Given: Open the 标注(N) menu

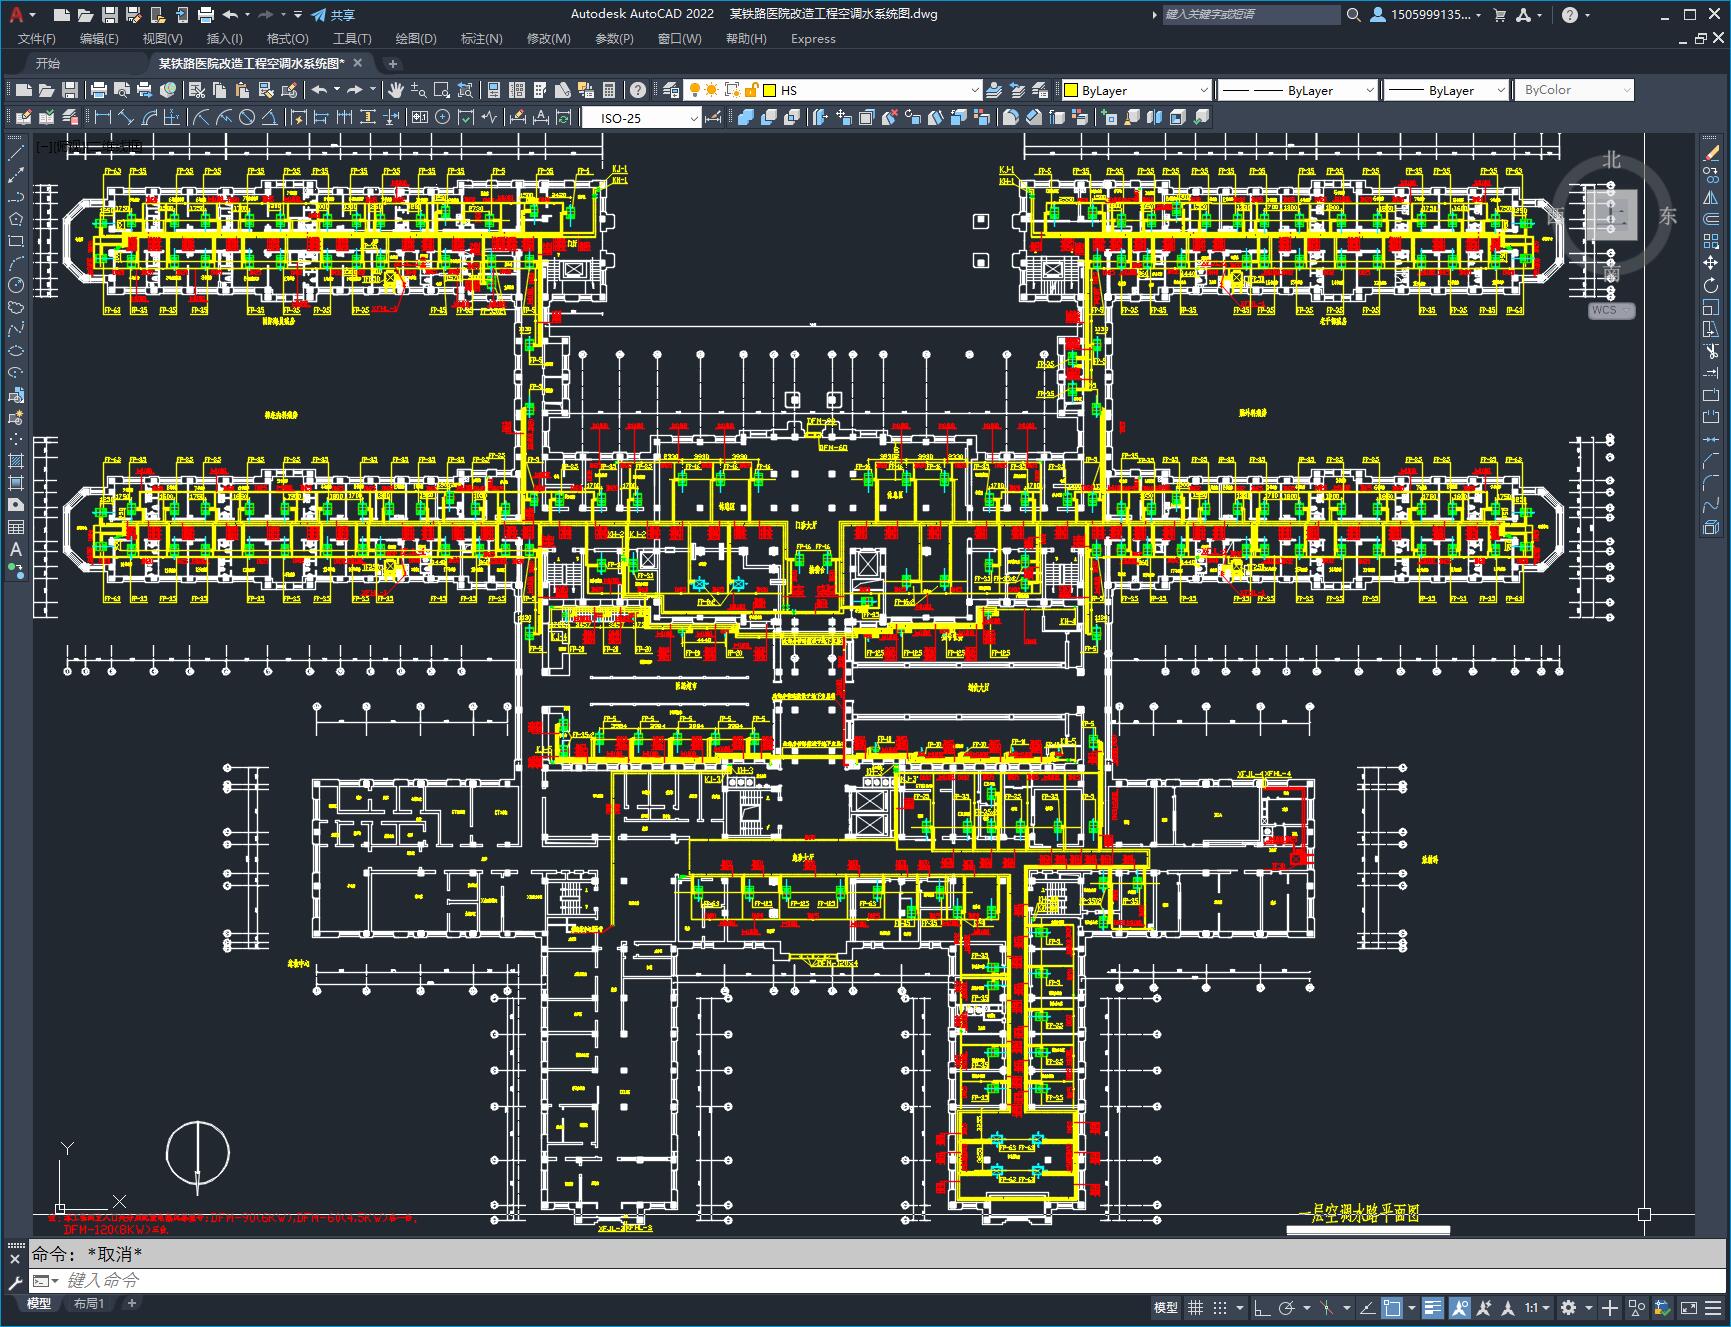Looking at the screenshot, I should coord(481,38).
